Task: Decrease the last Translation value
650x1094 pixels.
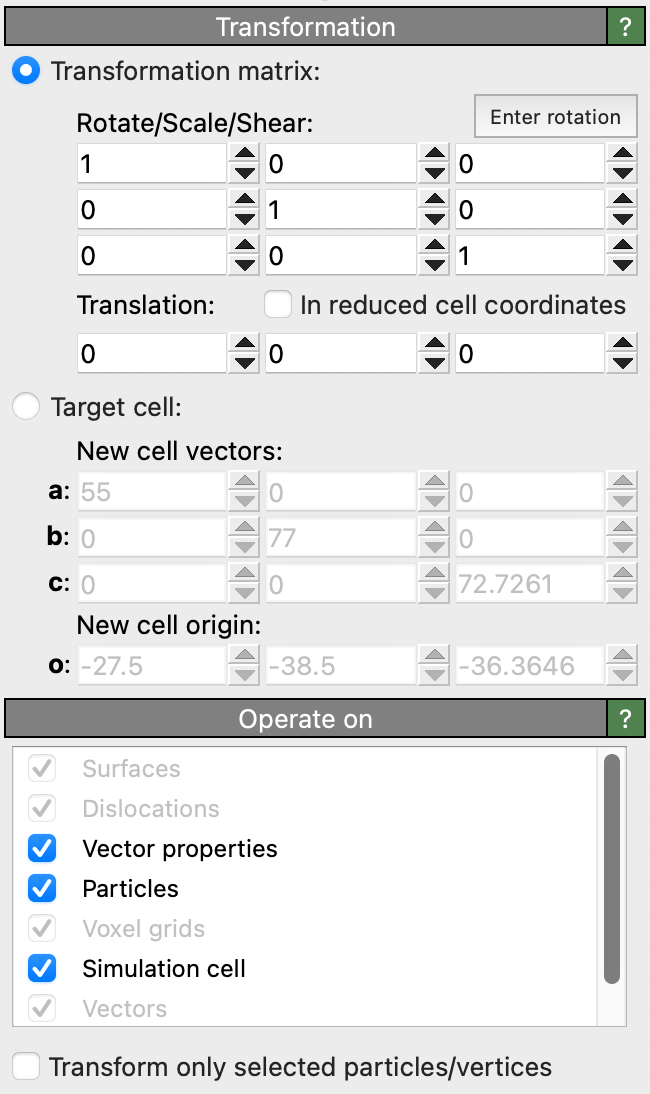Action: 623,365
